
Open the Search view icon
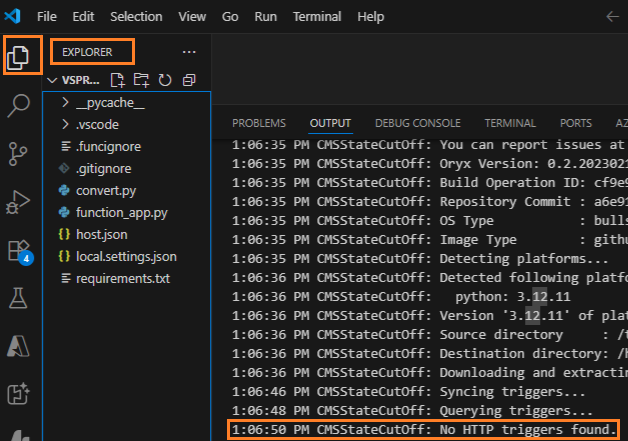[18, 105]
